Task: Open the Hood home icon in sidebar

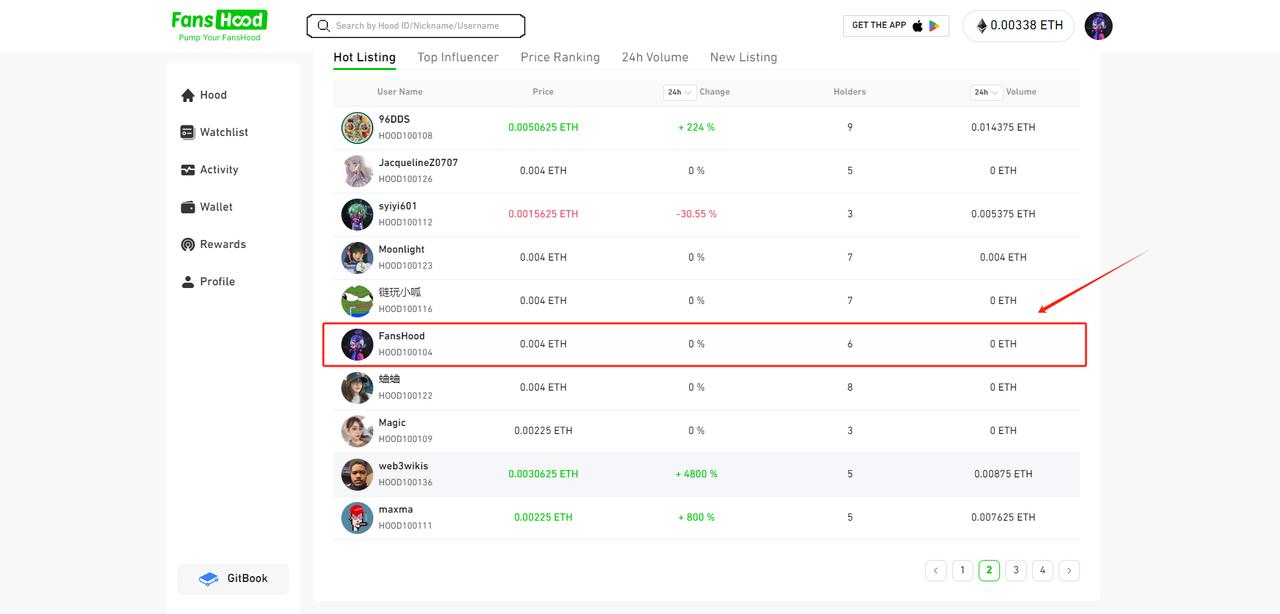Action: (188, 95)
